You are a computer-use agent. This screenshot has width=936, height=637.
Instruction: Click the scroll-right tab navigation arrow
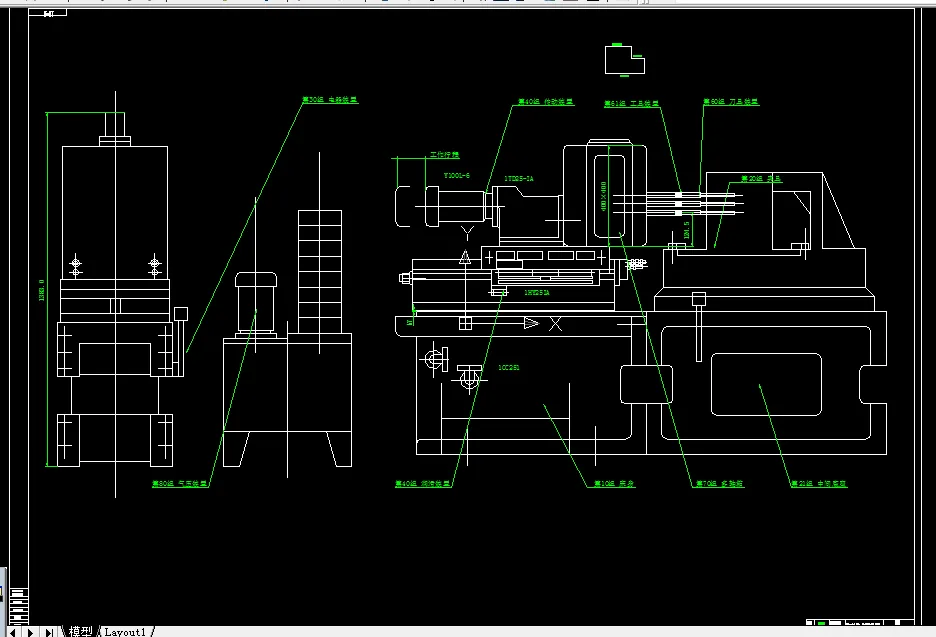30,632
